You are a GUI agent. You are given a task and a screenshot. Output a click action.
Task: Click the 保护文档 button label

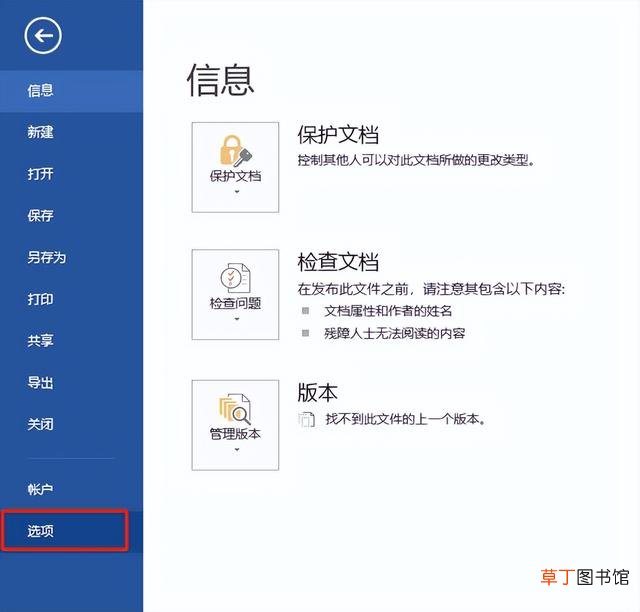point(236,176)
